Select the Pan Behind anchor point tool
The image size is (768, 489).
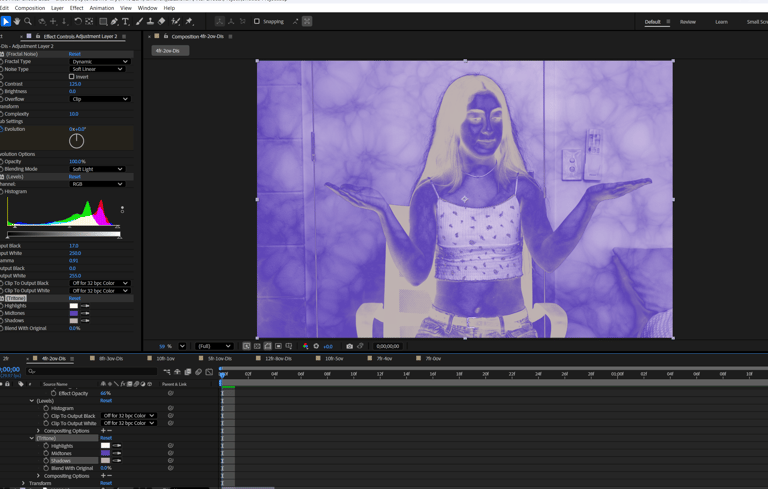tap(89, 22)
